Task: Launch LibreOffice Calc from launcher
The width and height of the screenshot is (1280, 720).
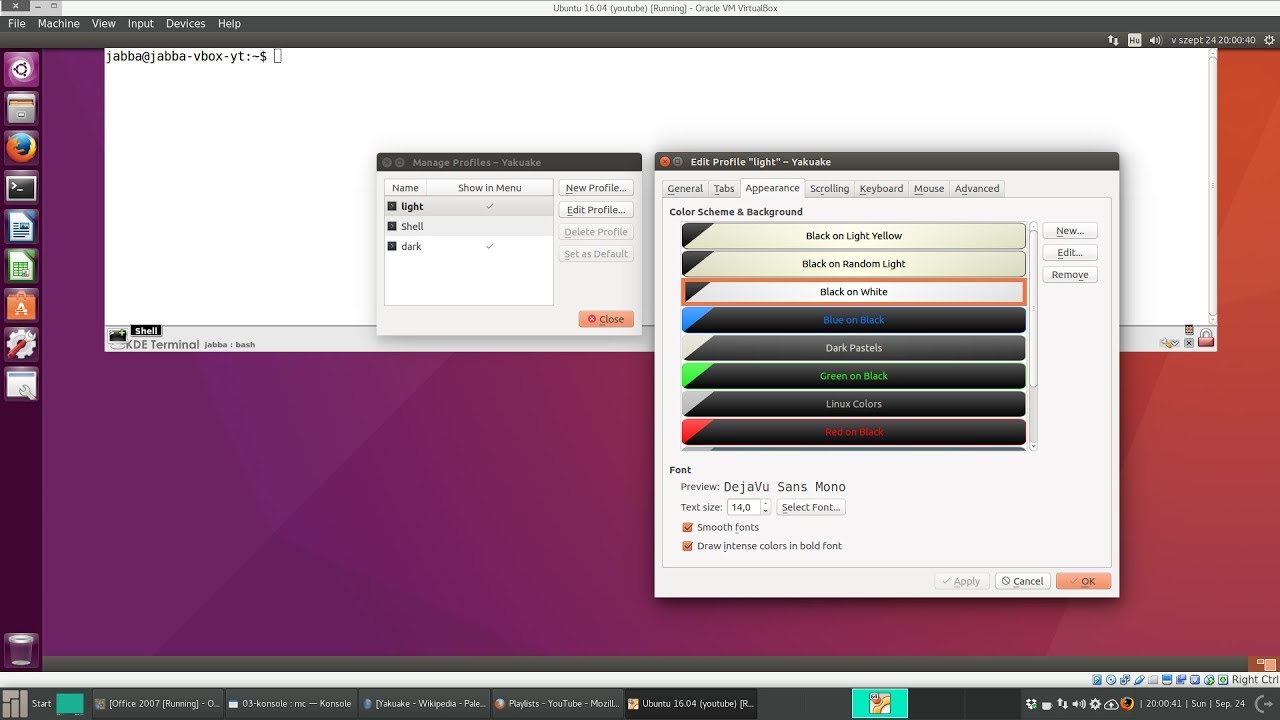Action: click(21, 266)
